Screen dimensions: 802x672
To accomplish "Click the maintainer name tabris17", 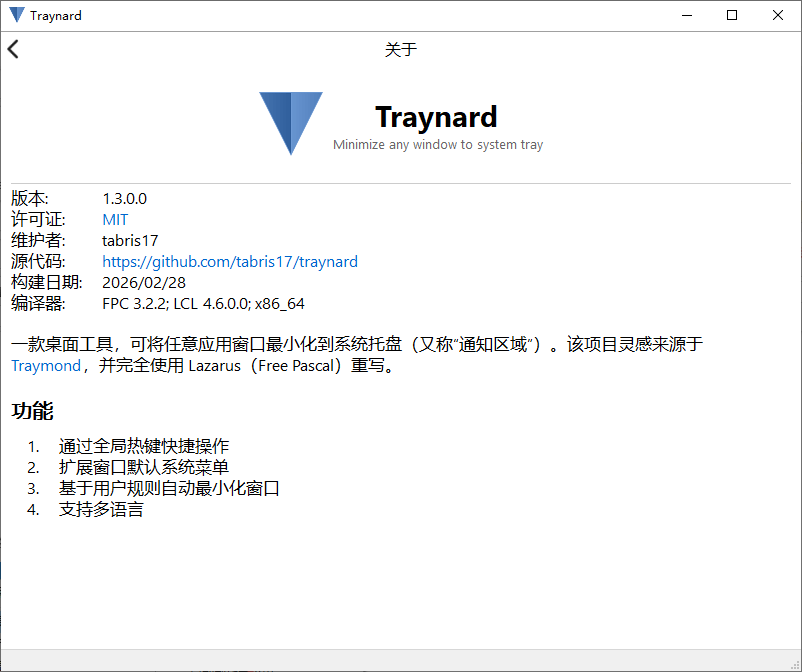I will pos(130,240).
